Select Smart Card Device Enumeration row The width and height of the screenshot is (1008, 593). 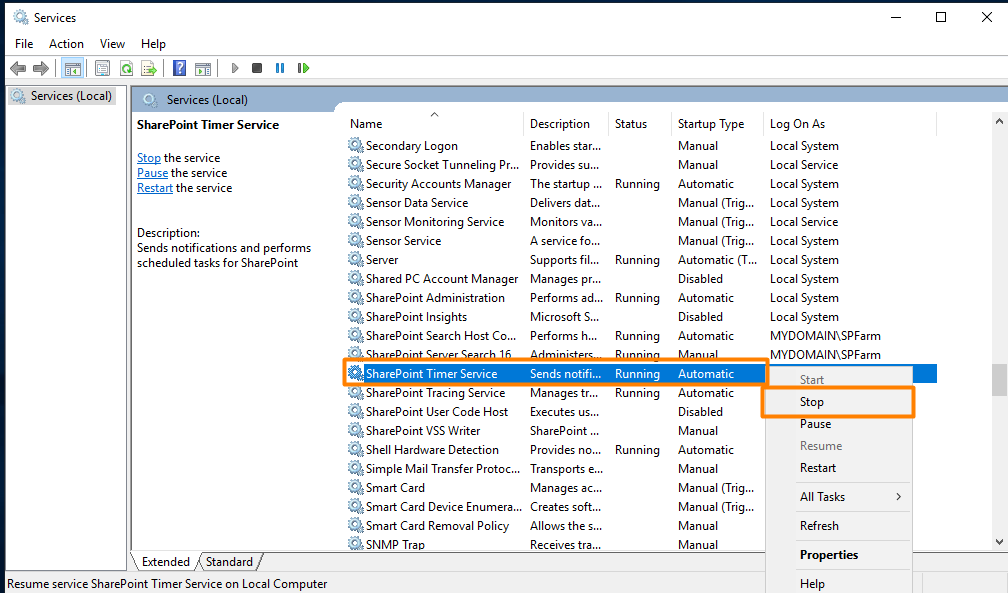click(x=555, y=506)
